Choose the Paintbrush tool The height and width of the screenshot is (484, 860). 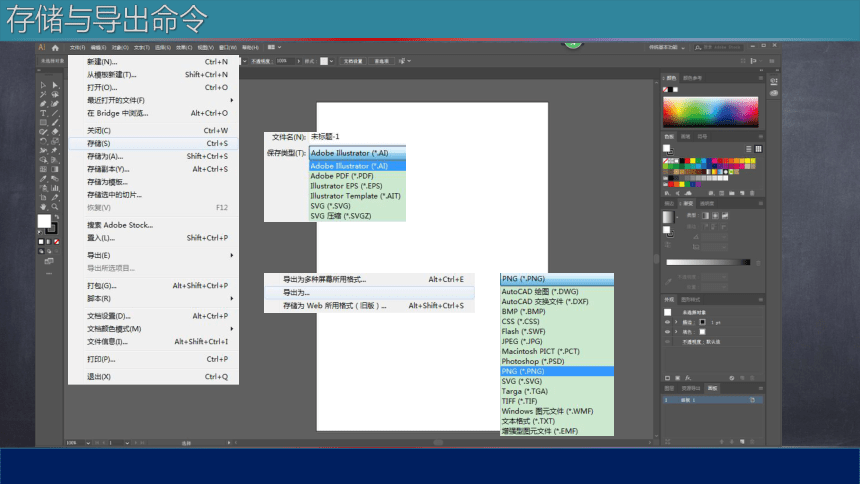pos(55,122)
